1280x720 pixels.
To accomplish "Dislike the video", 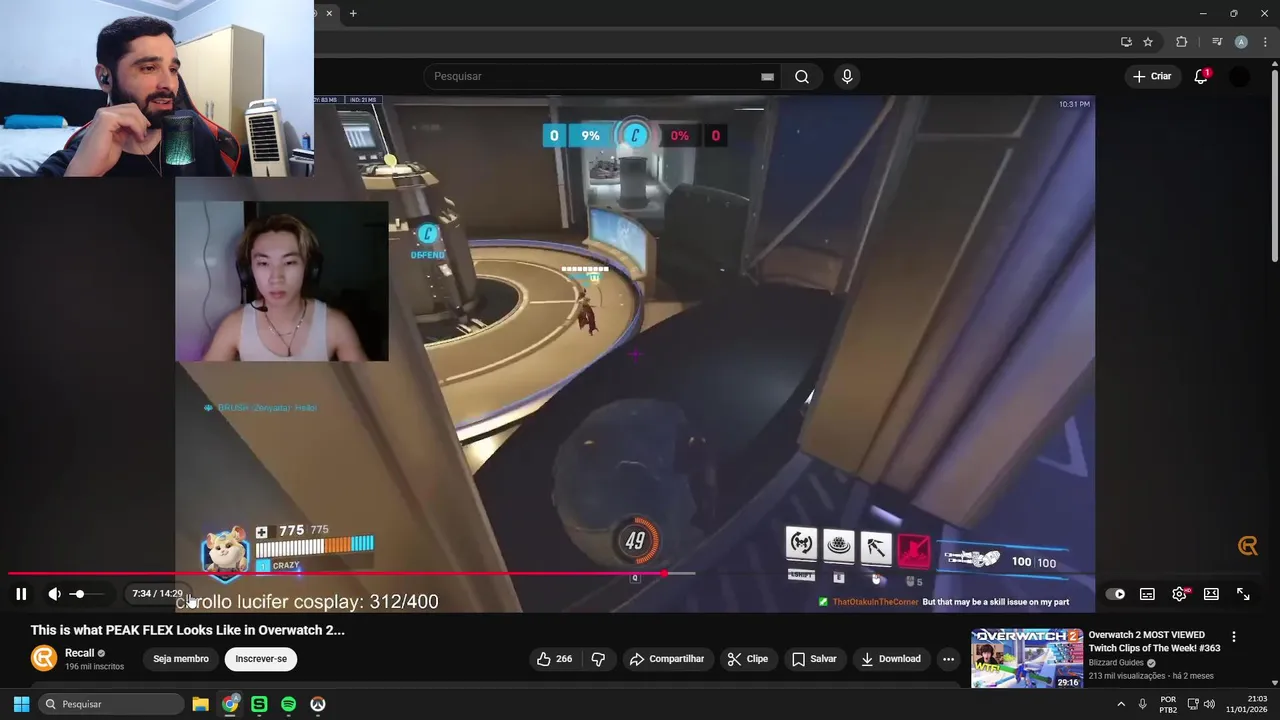I will pyautogui.click(x=598, y=659).
